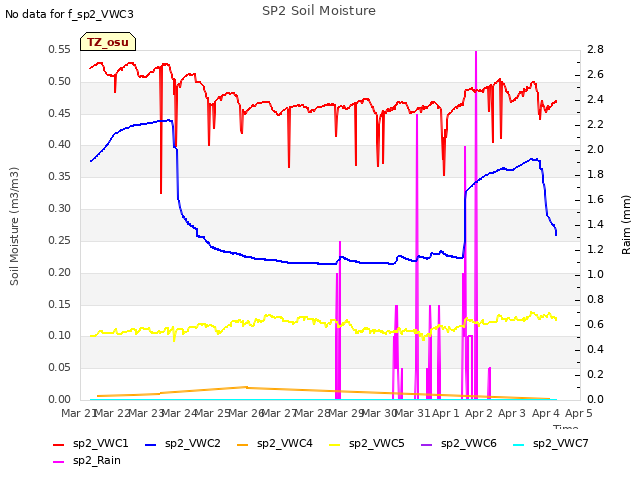Click the Soil Moisture (m3/m3) axis label
640x480 pixels.
pyautogui.click(x=14, y=226)
